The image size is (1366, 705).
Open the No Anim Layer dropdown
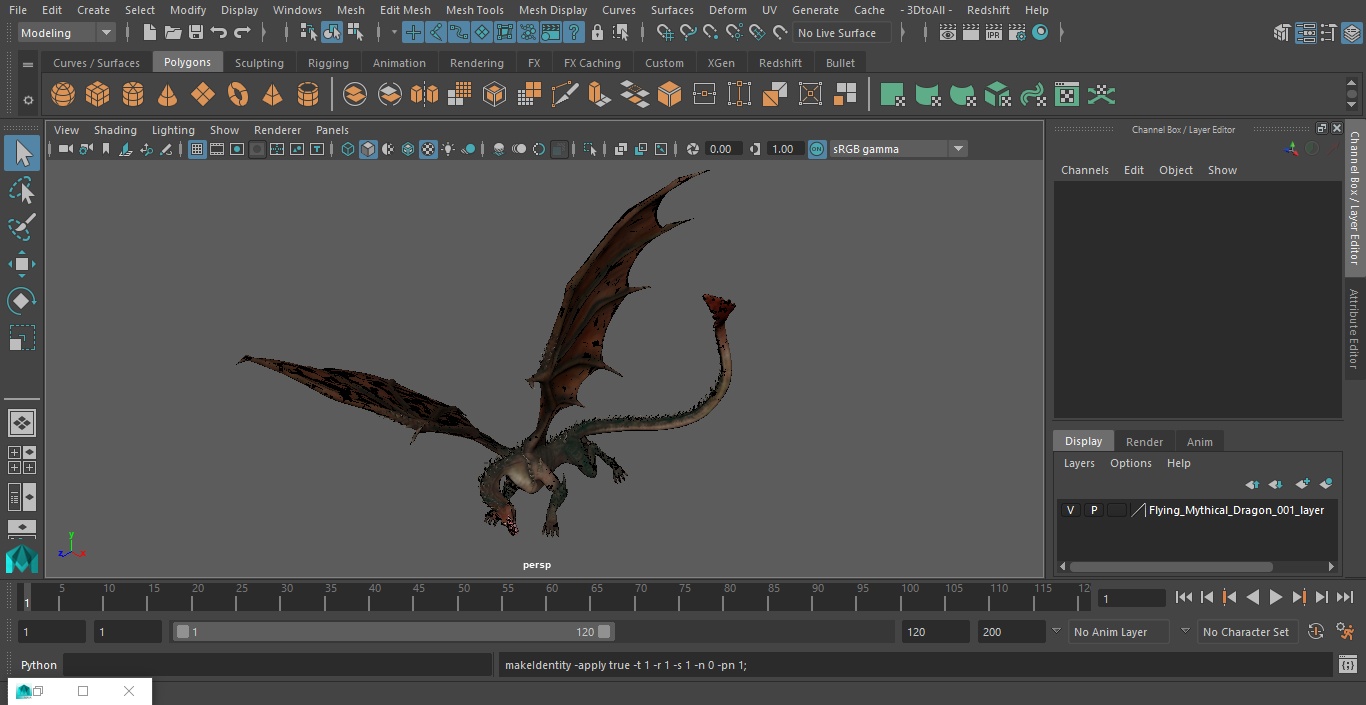coord(1120,632)
